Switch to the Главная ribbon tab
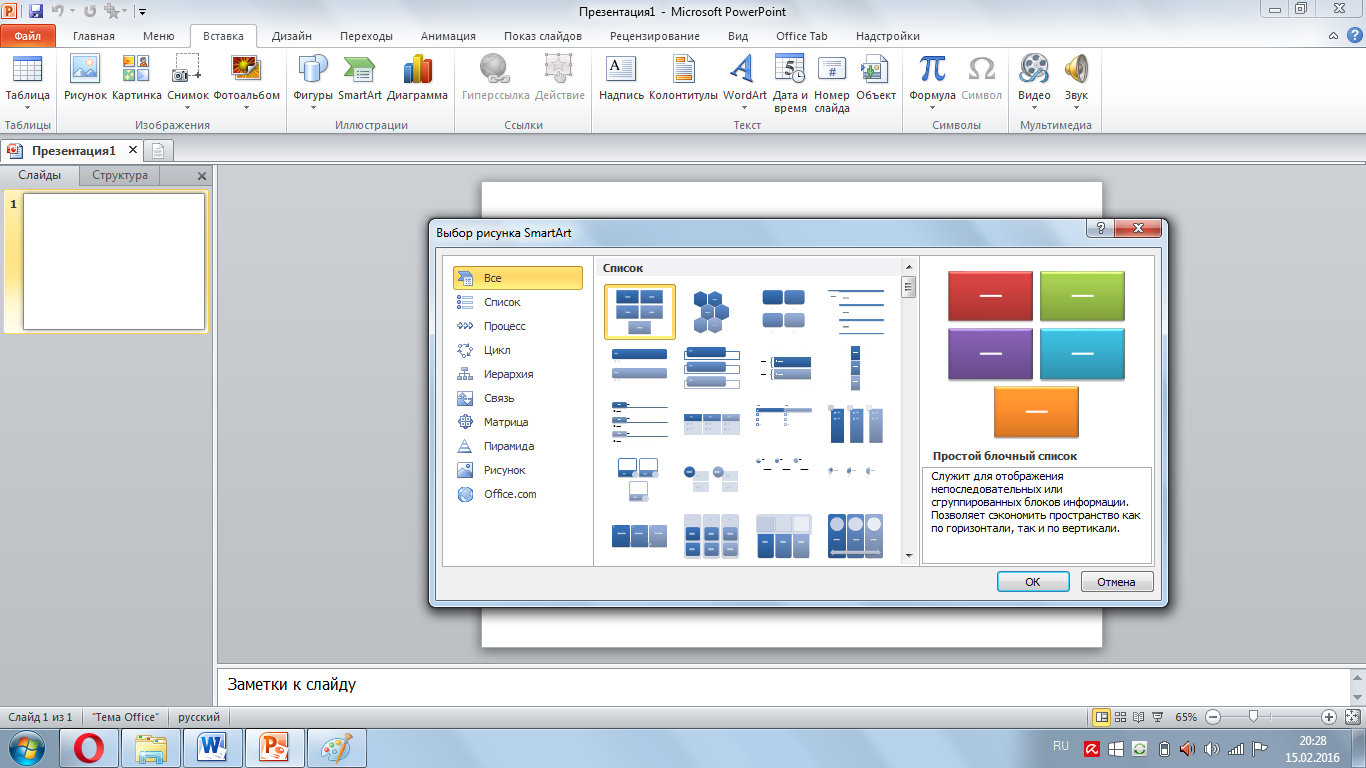Viewport: 1366px width, 768px height. (94, 36)
